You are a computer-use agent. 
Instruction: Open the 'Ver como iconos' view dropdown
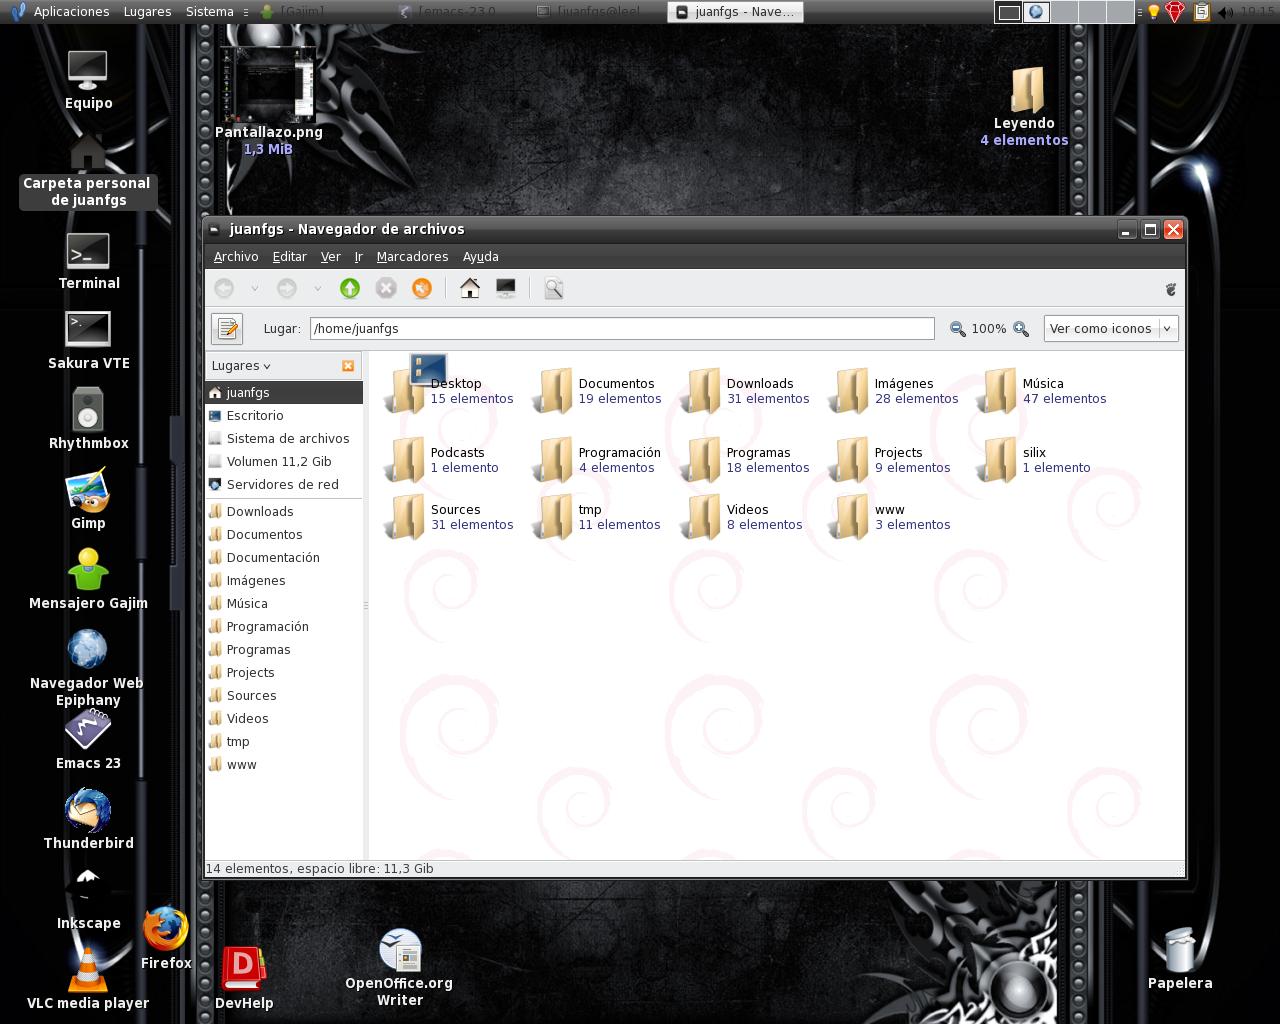1111,328
